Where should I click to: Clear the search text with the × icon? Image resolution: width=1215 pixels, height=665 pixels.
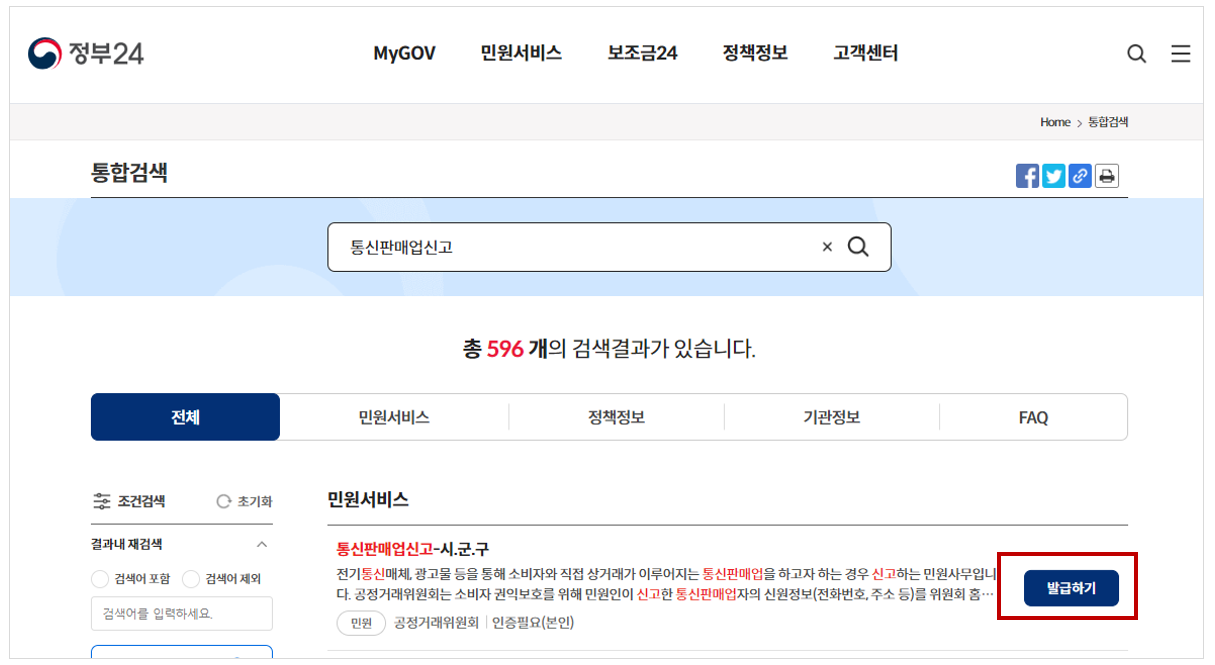click(826, 246)
